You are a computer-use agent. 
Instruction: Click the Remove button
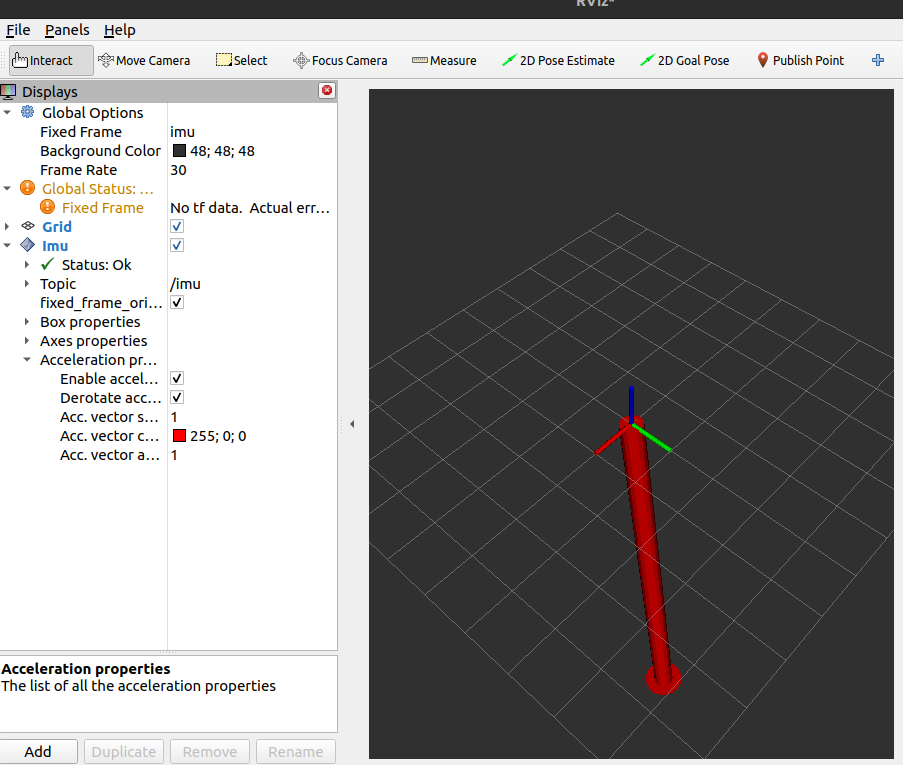pos(210,752)
